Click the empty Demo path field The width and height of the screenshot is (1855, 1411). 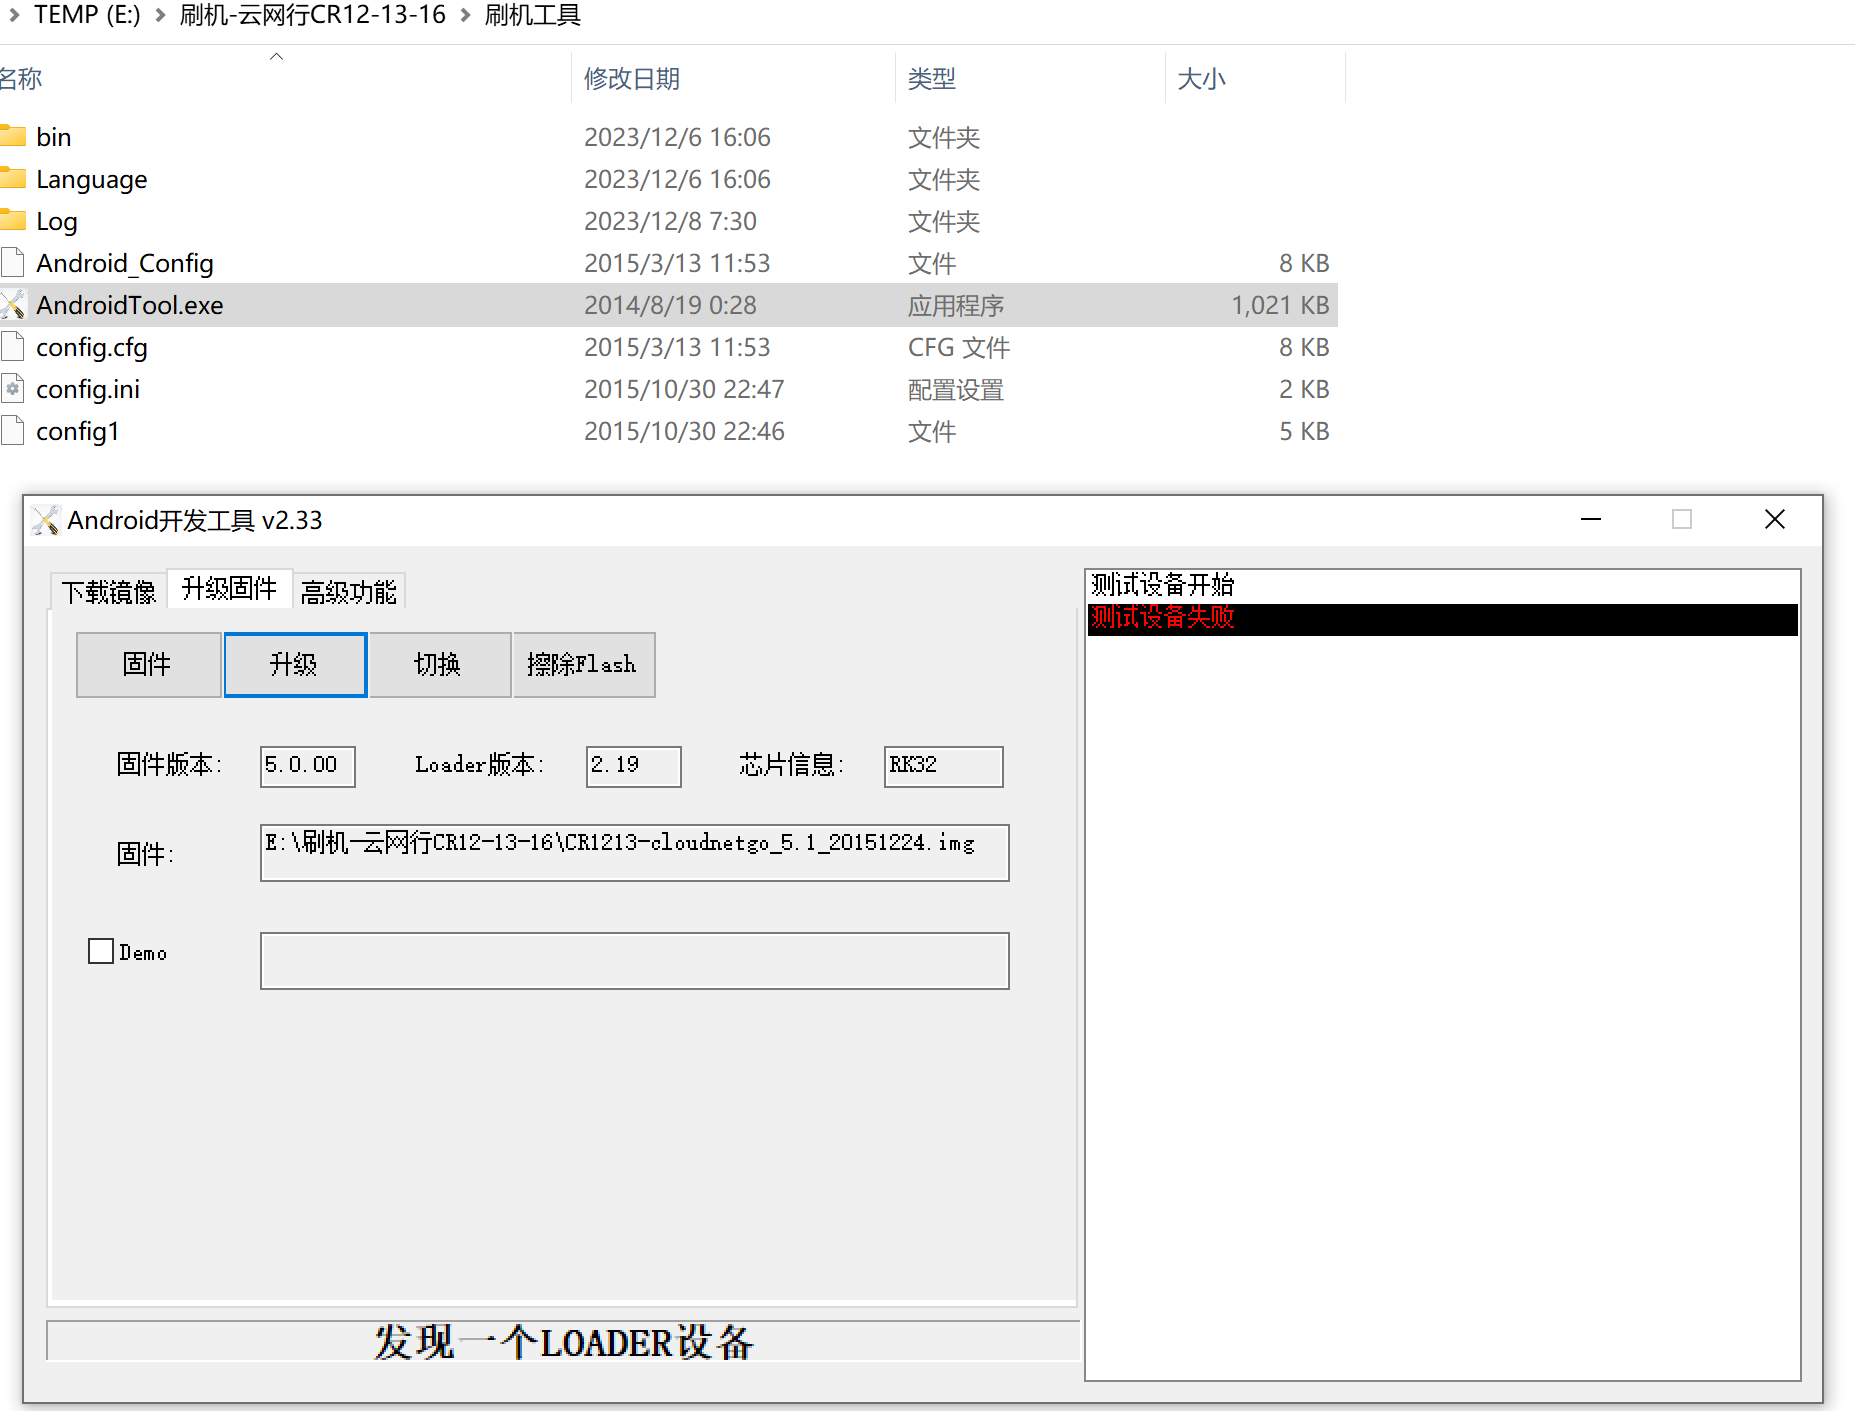point(634,960)
